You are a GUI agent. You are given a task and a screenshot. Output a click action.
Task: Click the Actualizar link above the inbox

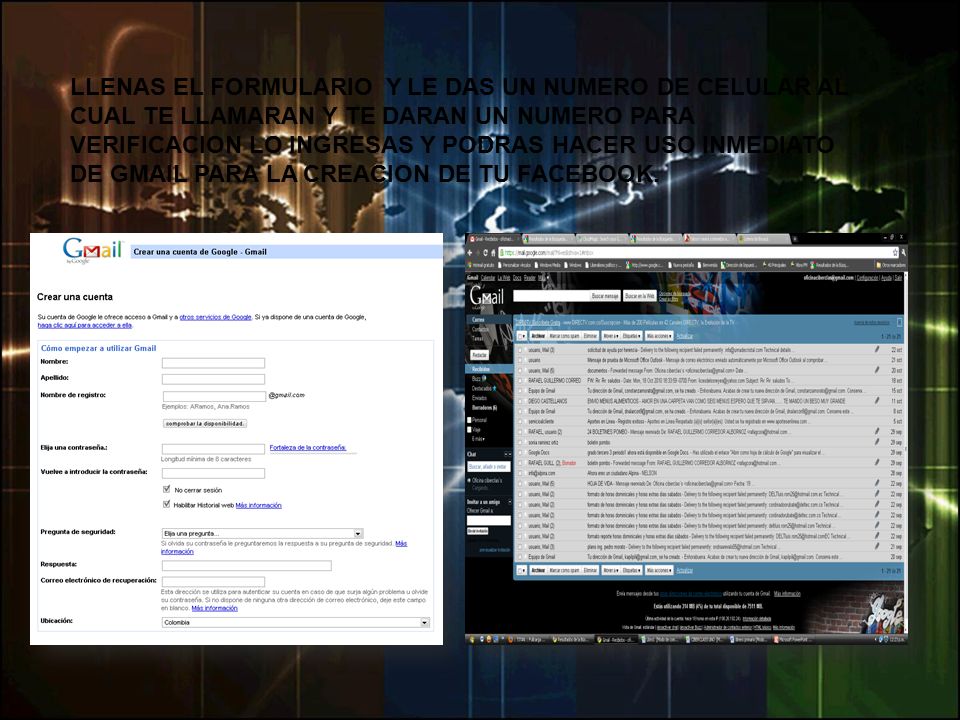pyautogui.click(x=684, y=336)
